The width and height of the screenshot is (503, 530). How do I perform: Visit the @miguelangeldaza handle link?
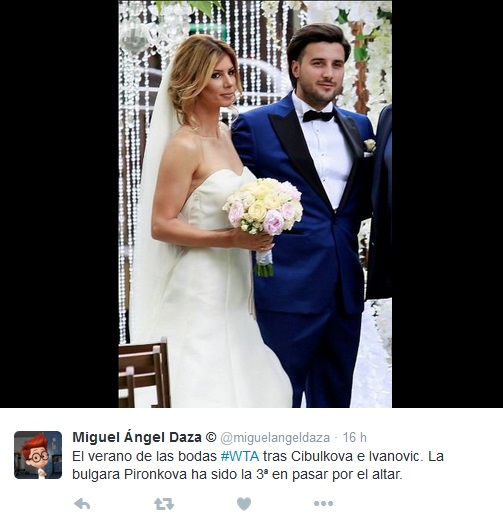click(275, 438)
